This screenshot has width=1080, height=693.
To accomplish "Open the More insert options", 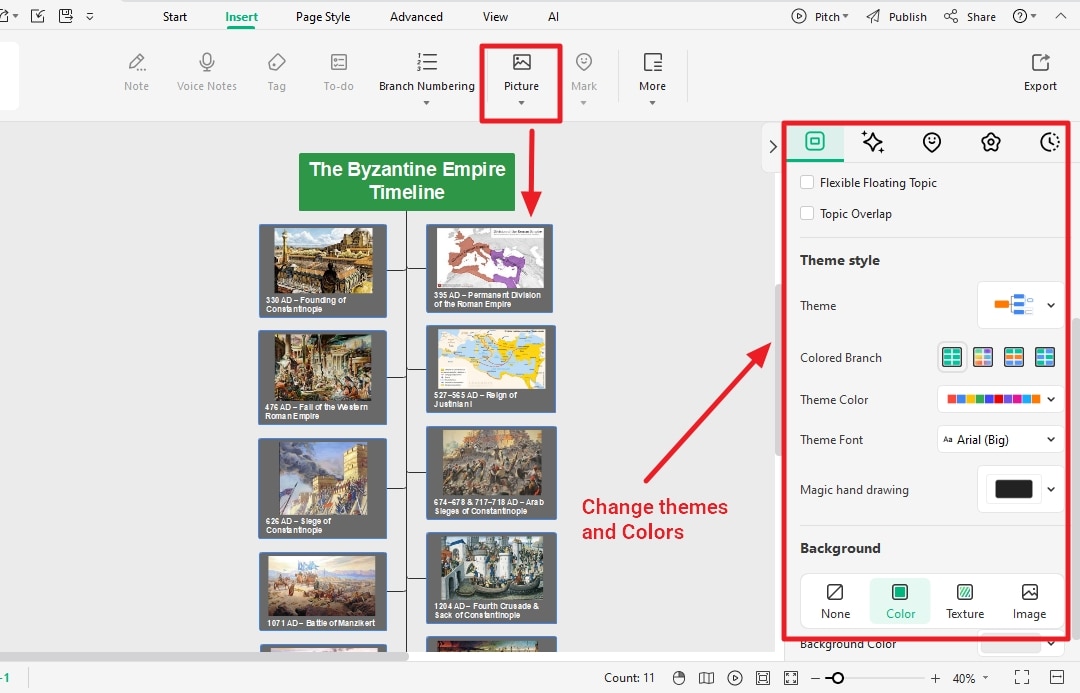I will 652,78.
